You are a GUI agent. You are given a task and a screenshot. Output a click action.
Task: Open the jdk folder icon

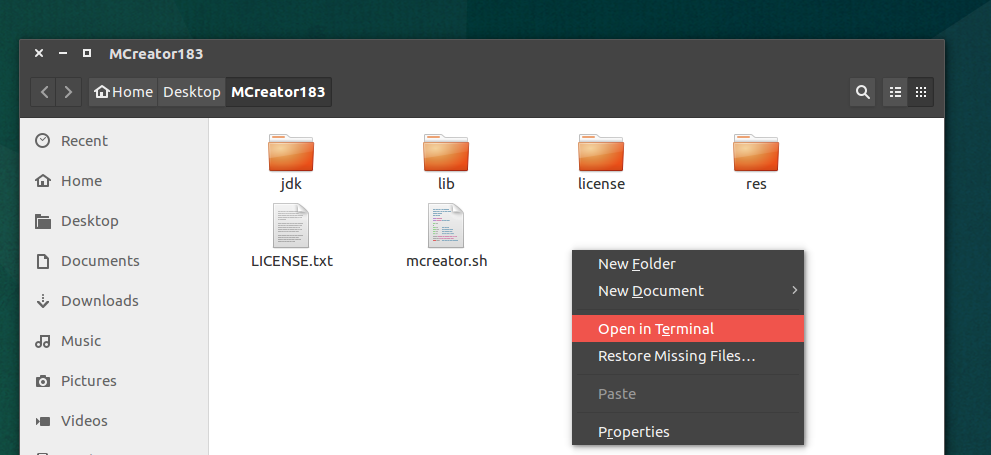coord(291,152)
